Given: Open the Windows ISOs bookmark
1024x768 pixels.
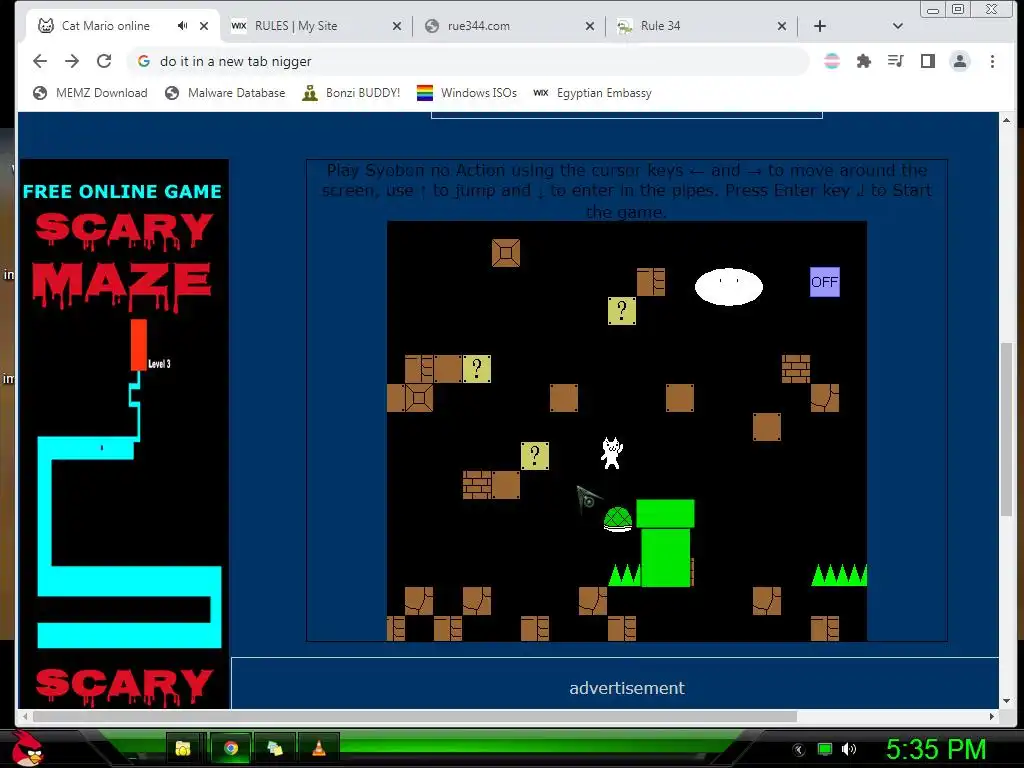Looking at the screenshot, I should 467,93.
